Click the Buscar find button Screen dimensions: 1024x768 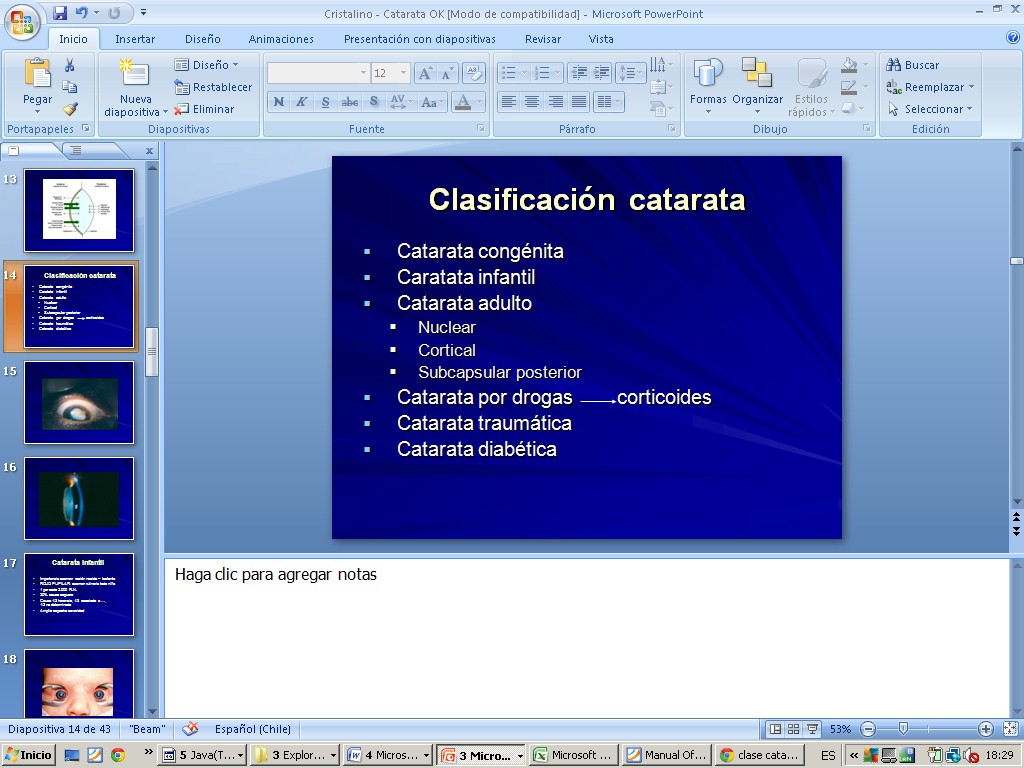click(x=913, y=65)
